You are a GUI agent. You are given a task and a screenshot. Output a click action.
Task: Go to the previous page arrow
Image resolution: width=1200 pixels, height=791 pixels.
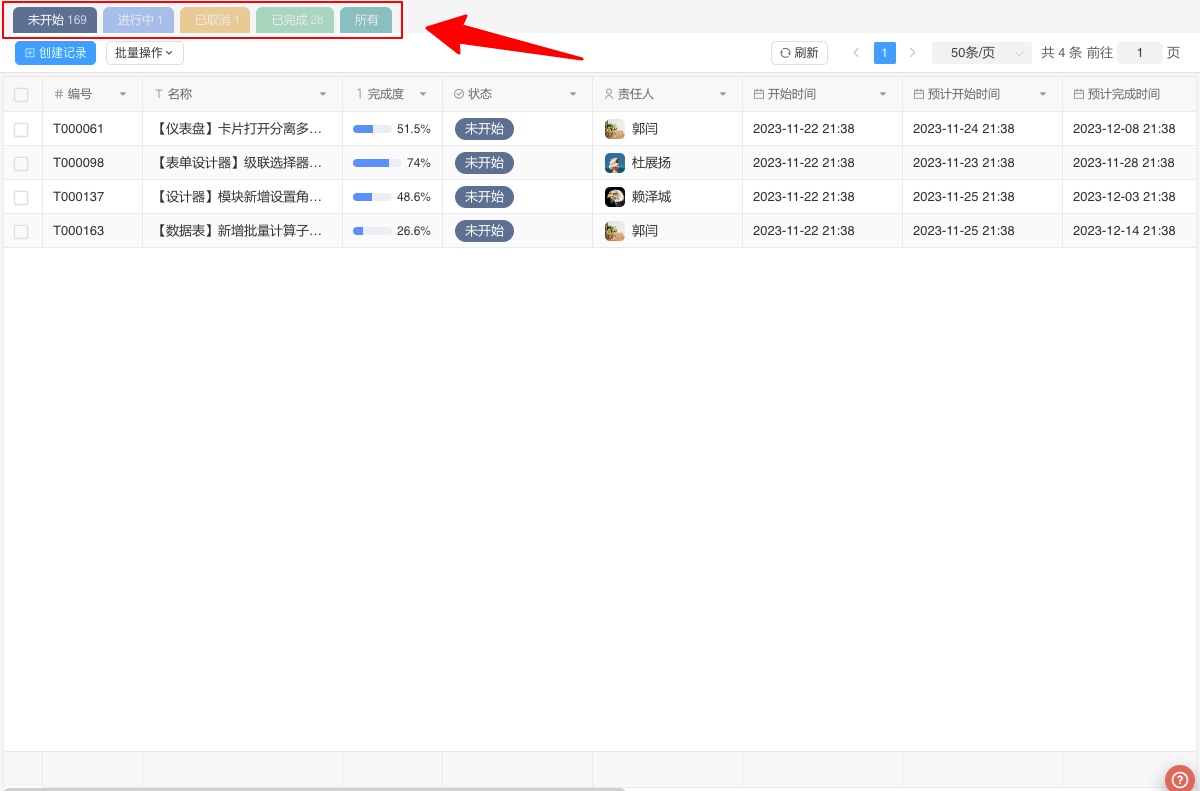856,53
